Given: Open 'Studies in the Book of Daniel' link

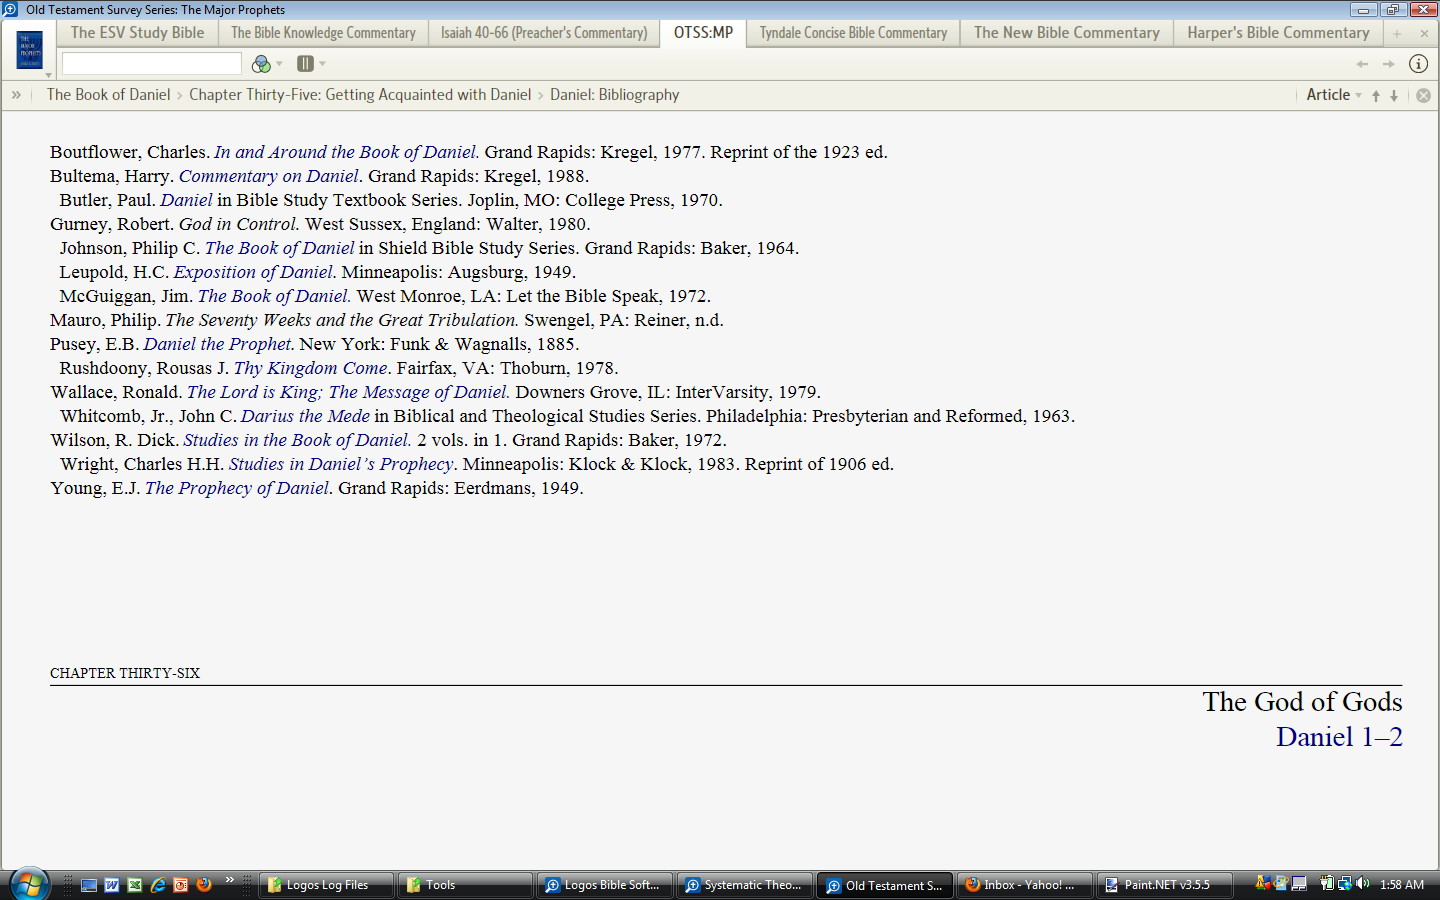Looking at the screenshot, I should 298,440.
